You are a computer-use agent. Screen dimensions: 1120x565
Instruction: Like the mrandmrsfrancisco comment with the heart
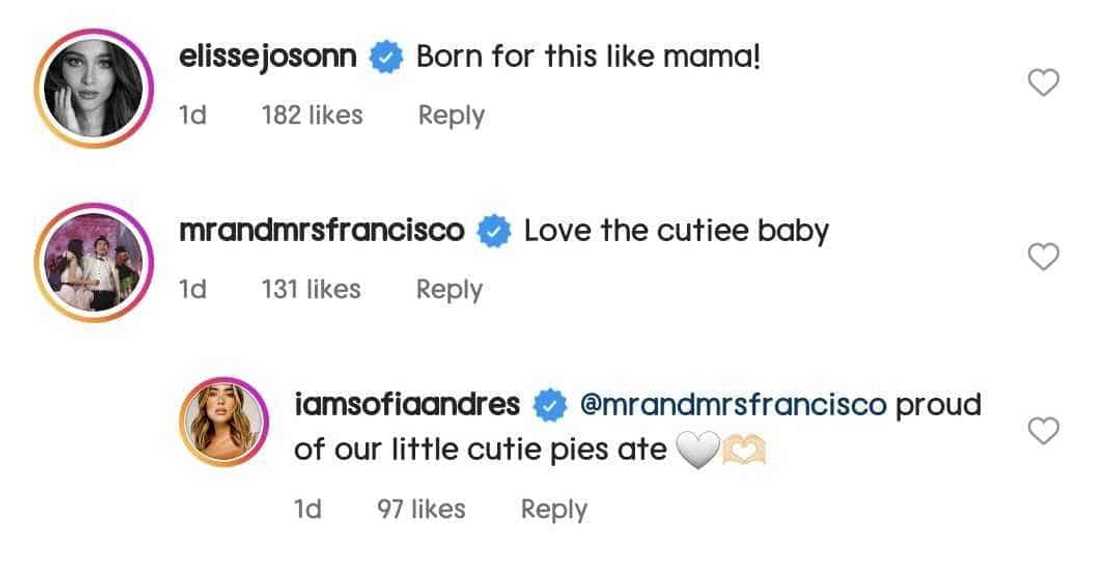click(1044, 258)
